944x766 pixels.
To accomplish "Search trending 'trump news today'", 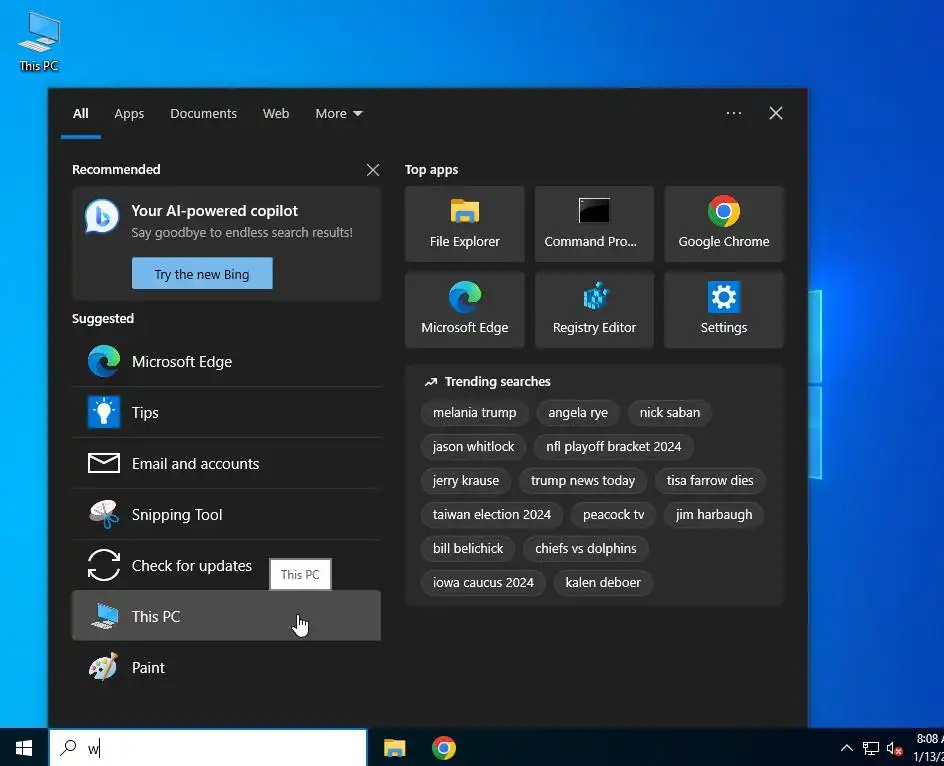I will (583, 480).
